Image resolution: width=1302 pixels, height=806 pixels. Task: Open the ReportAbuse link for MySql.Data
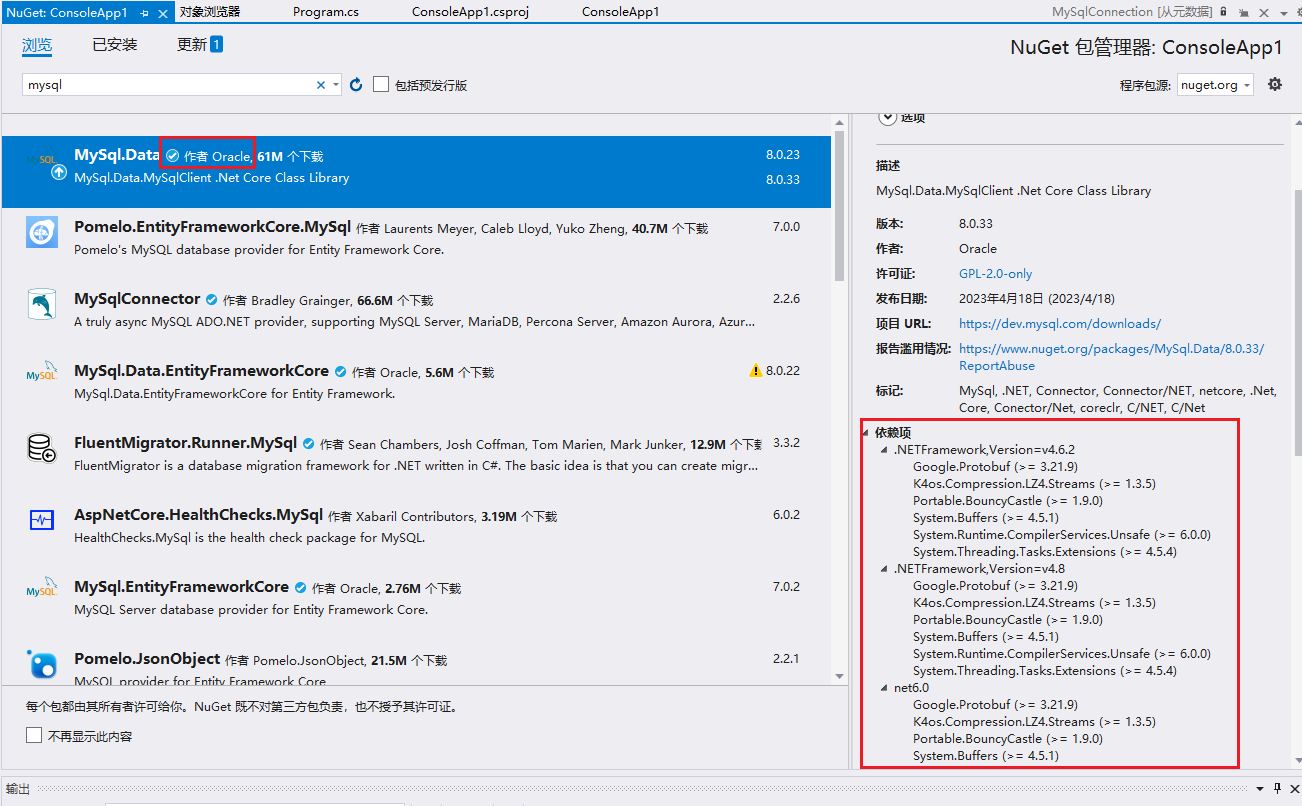(x=1111, y=357)
